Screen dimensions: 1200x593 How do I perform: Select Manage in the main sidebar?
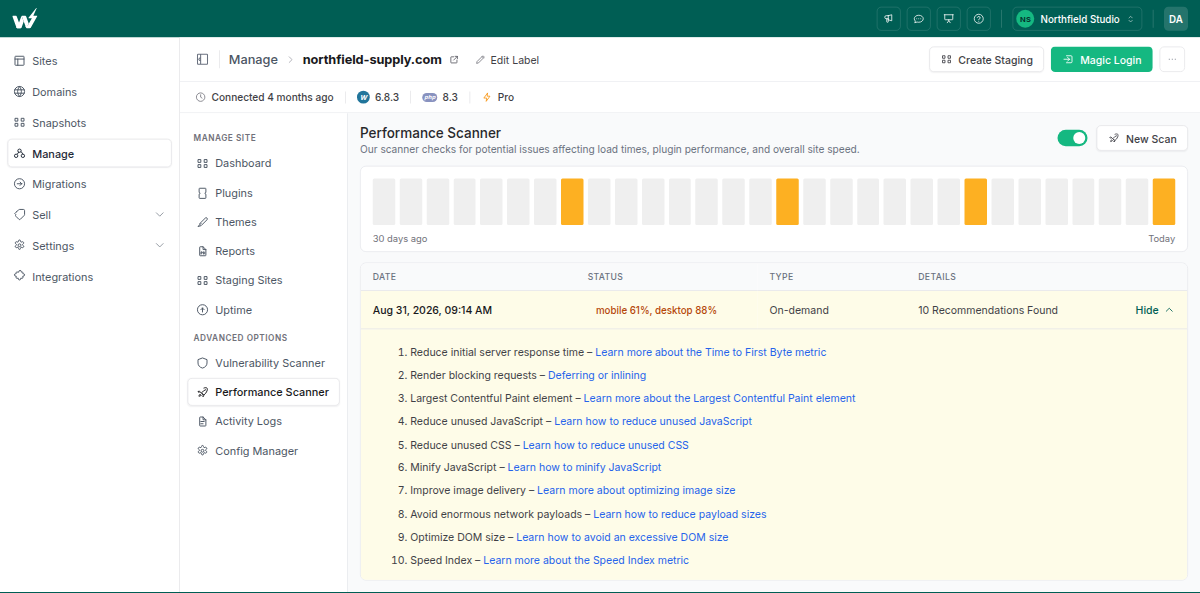(x=89, y=154)
